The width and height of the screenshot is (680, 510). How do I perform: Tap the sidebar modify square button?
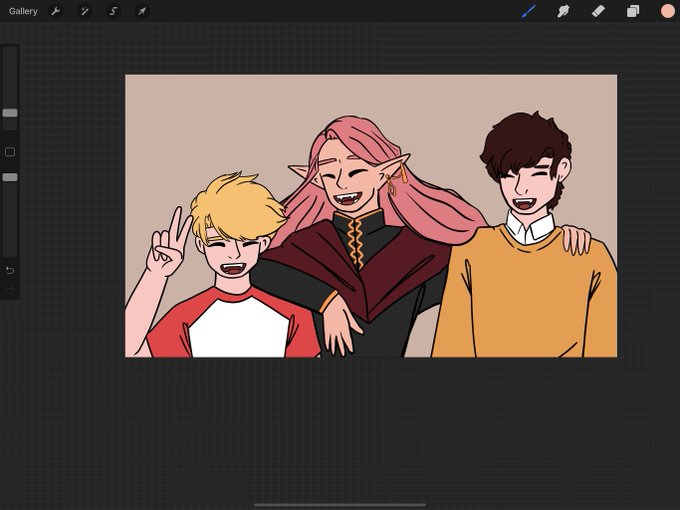click(x=10, y=152)
